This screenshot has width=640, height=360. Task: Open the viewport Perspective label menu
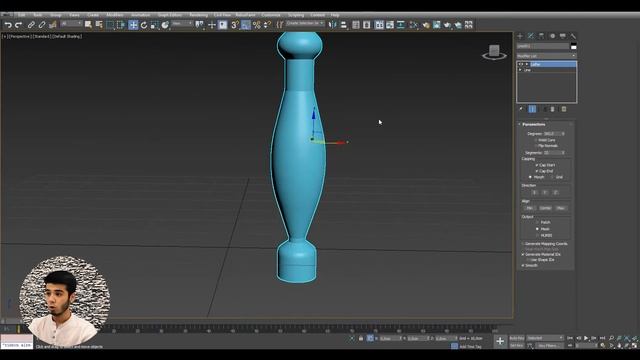(19, 36)
